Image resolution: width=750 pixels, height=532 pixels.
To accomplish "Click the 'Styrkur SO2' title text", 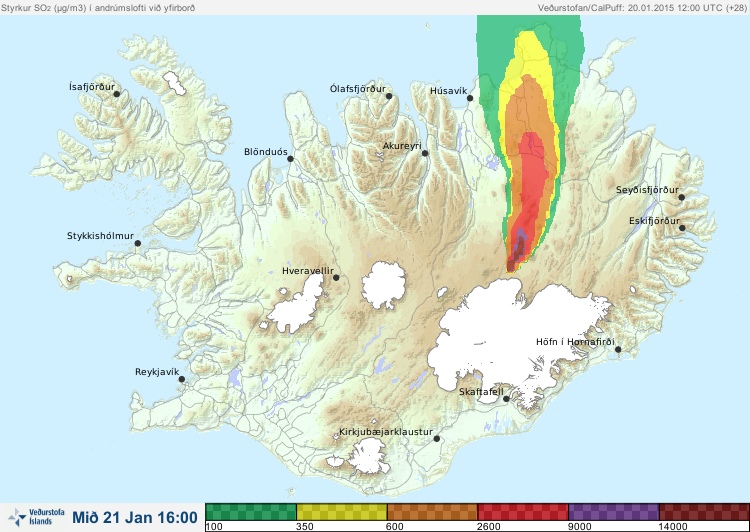I will [x=98, y=8].
